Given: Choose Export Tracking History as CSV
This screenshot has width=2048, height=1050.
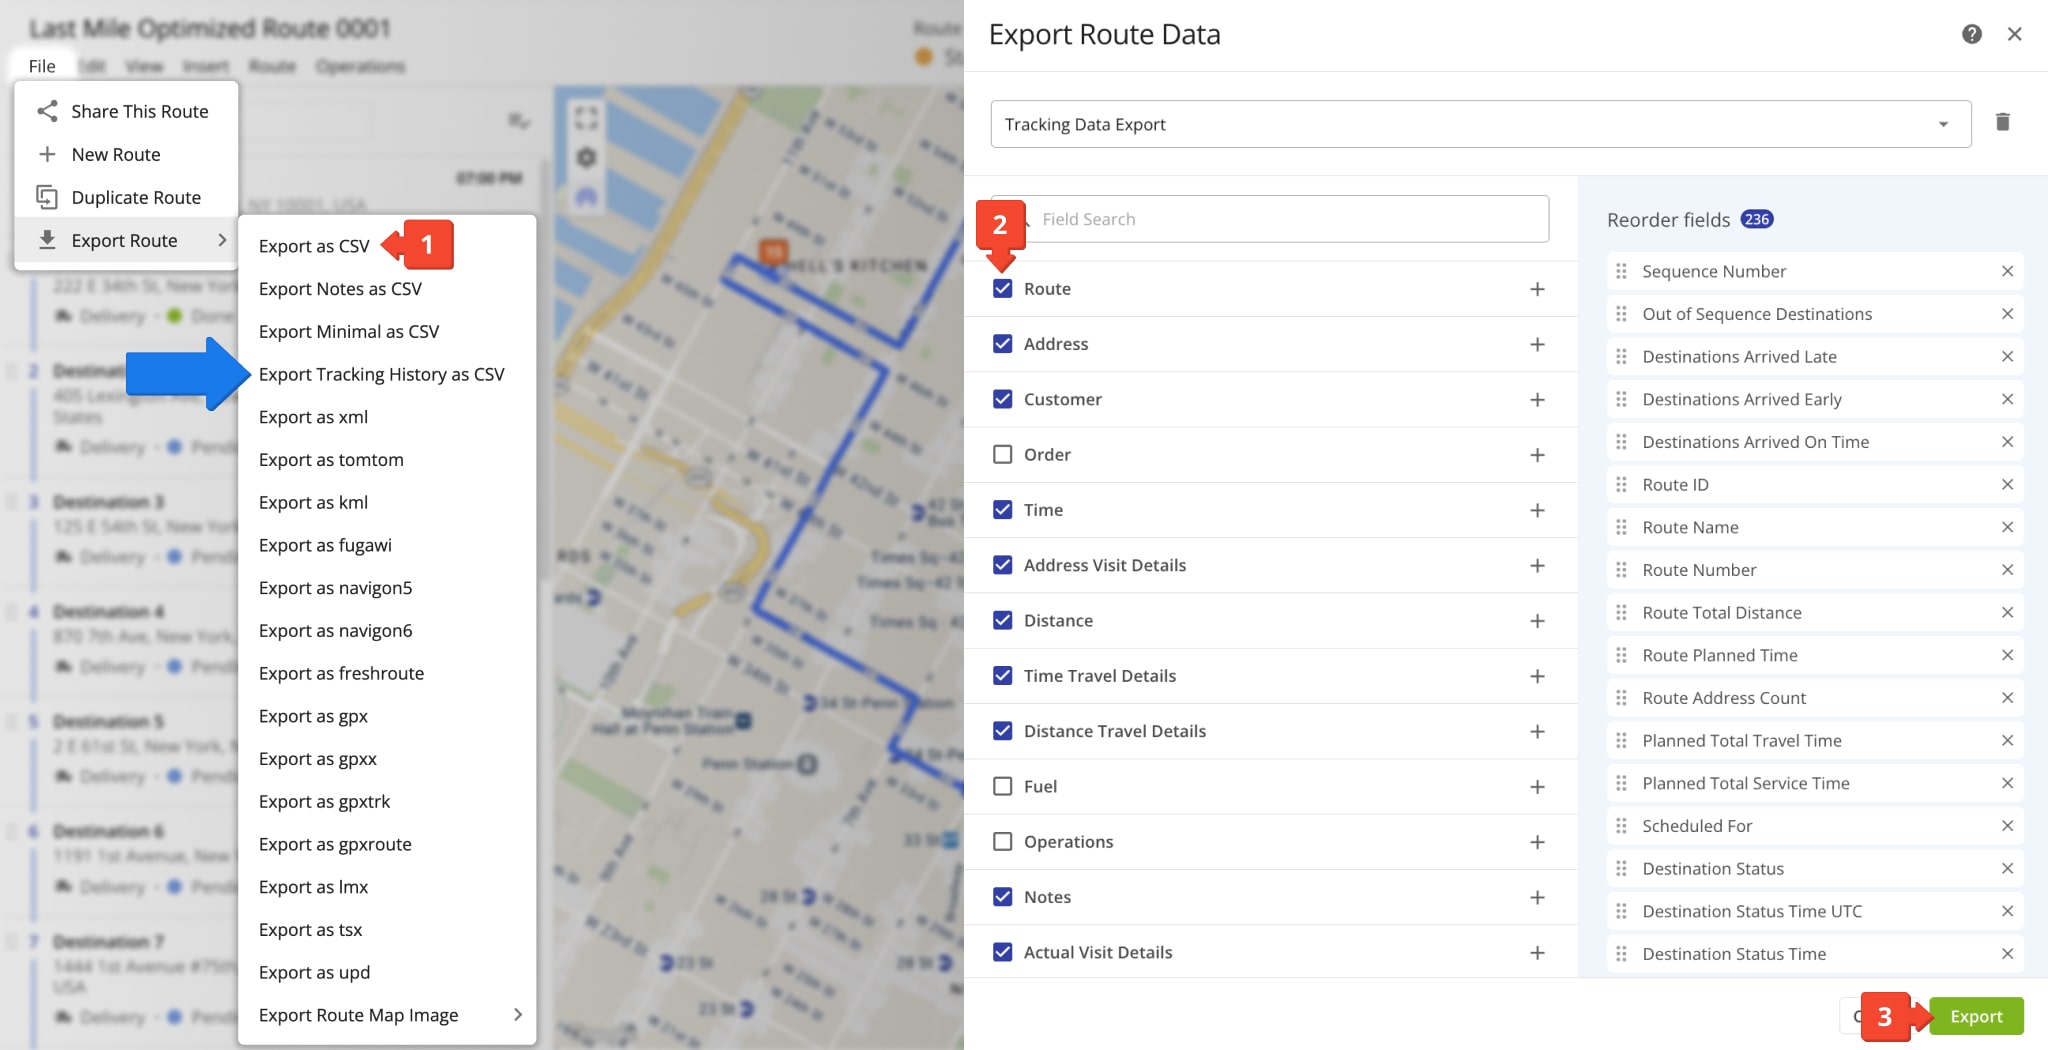Looking at the screenshot, I should pyautogui.click(x=381, y=374).
